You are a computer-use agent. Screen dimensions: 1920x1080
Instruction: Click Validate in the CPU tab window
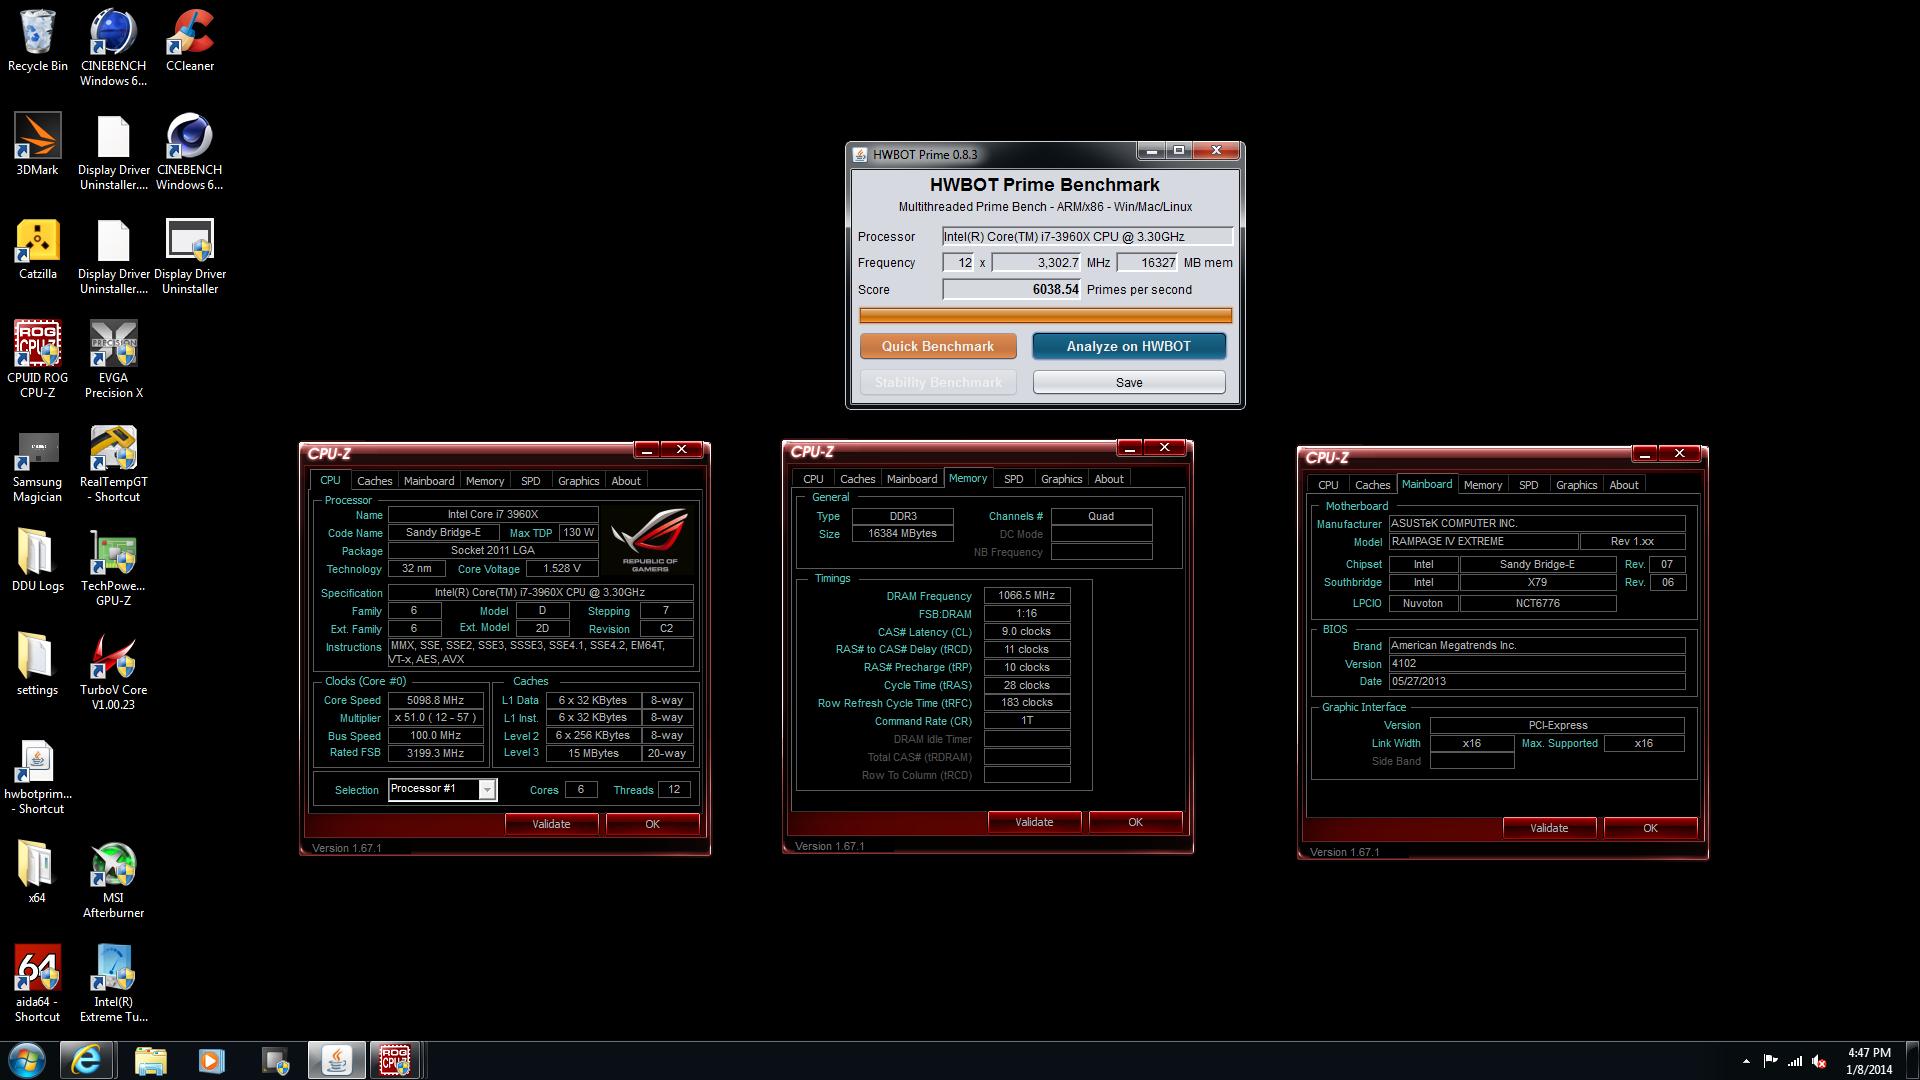coord(551,824)
